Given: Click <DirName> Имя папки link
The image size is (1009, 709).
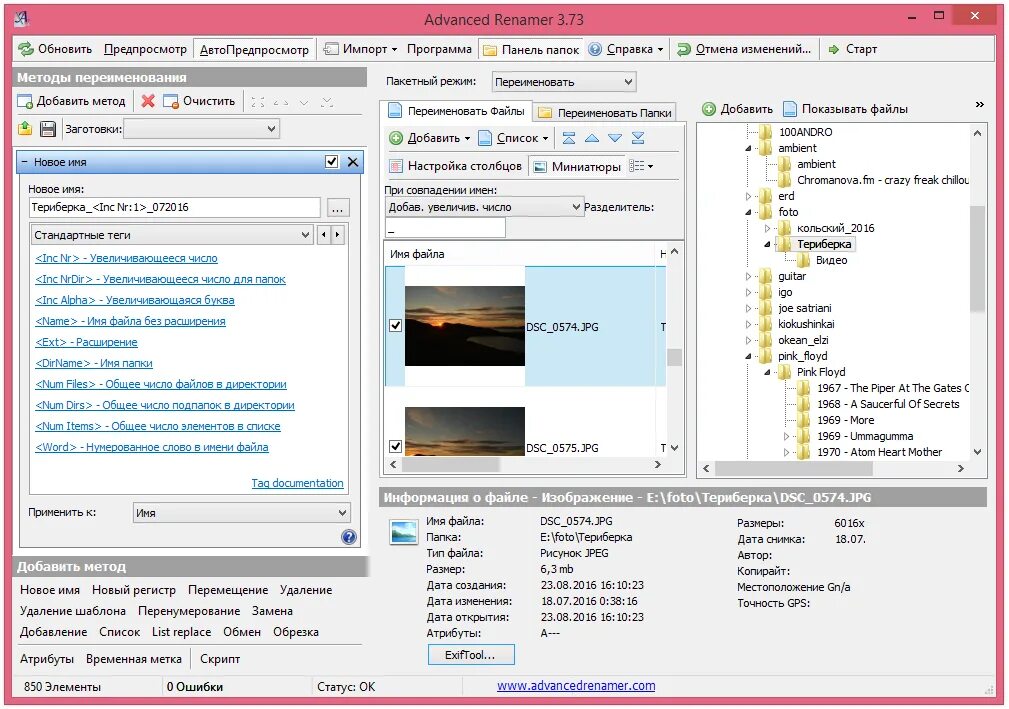Looking at the screenshot, I should click(94, 363).
